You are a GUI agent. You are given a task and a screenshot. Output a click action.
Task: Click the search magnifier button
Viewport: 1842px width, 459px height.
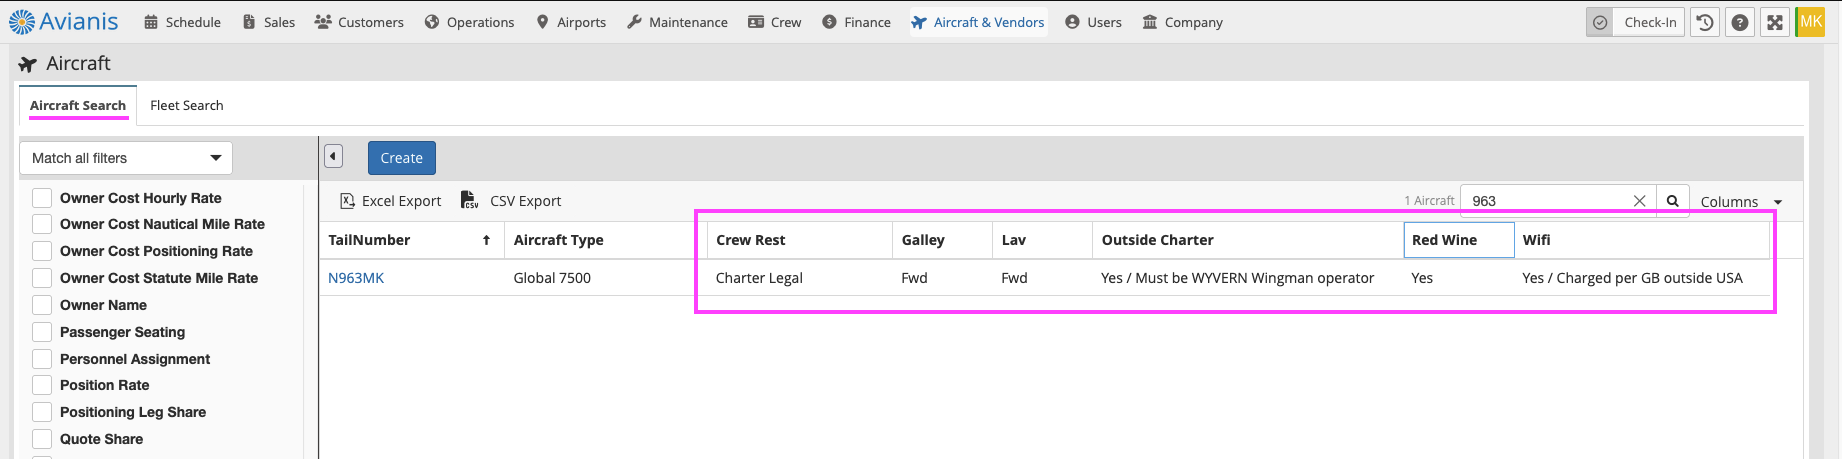1672,201
